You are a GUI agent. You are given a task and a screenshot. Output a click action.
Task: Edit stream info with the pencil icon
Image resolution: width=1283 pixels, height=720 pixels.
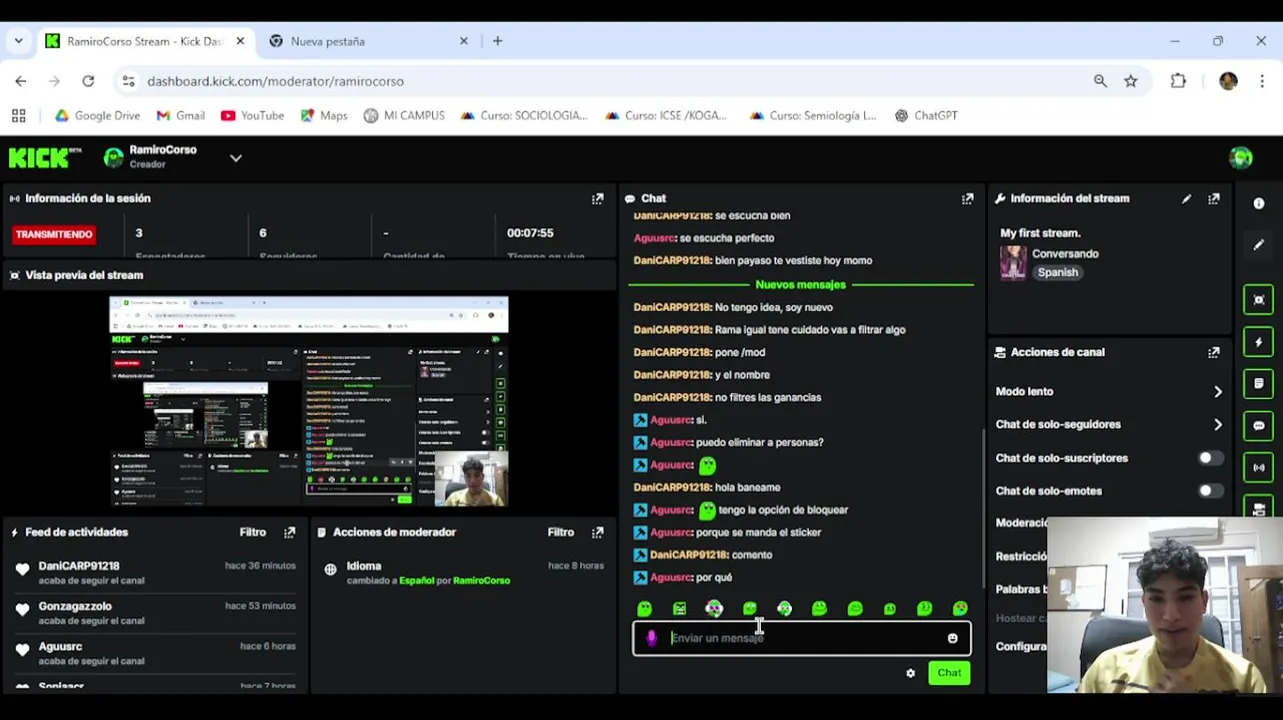tap(1186, 199)
